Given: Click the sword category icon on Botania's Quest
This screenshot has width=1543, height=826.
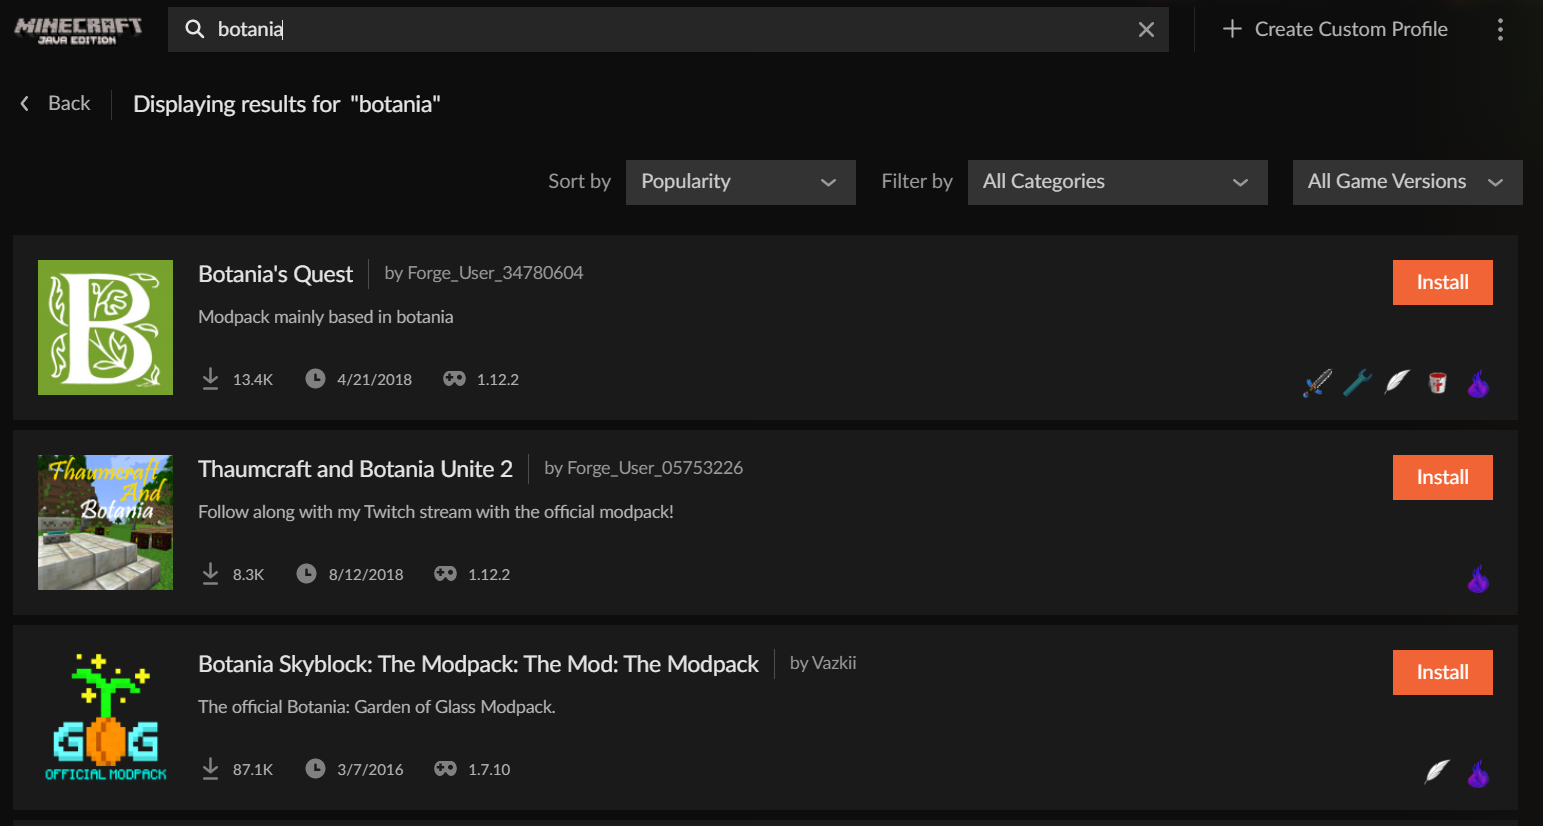Looking at the screenshot, I should click(x=1317, y=382).
